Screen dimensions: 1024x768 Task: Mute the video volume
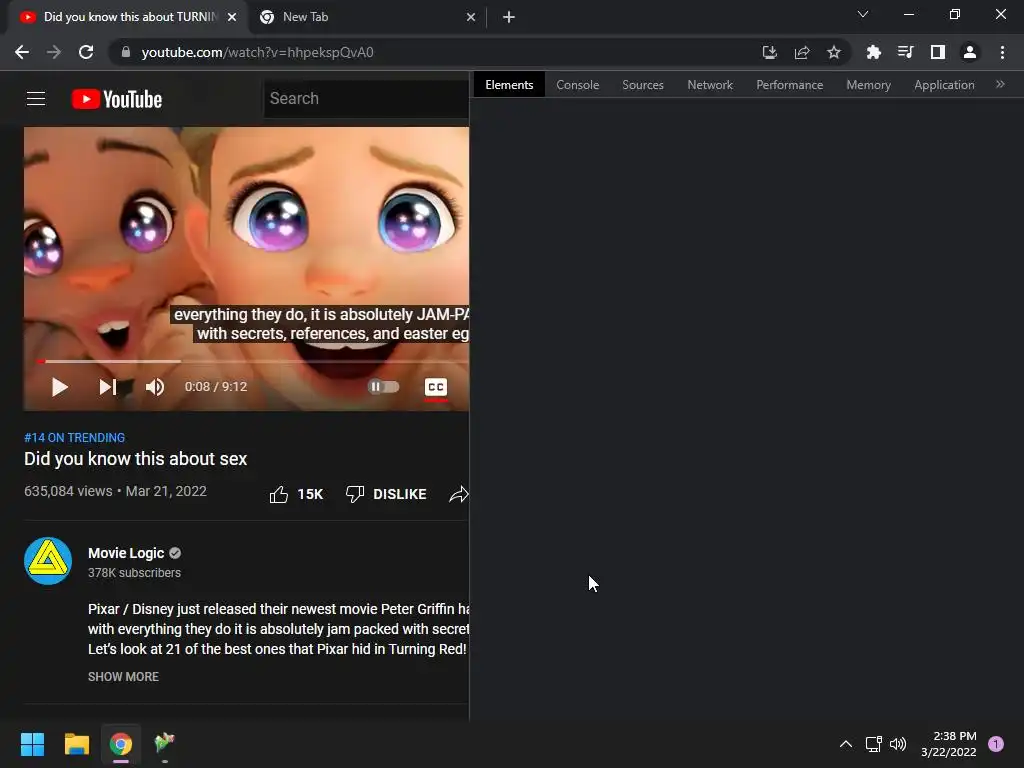click(x=155, y=387)
